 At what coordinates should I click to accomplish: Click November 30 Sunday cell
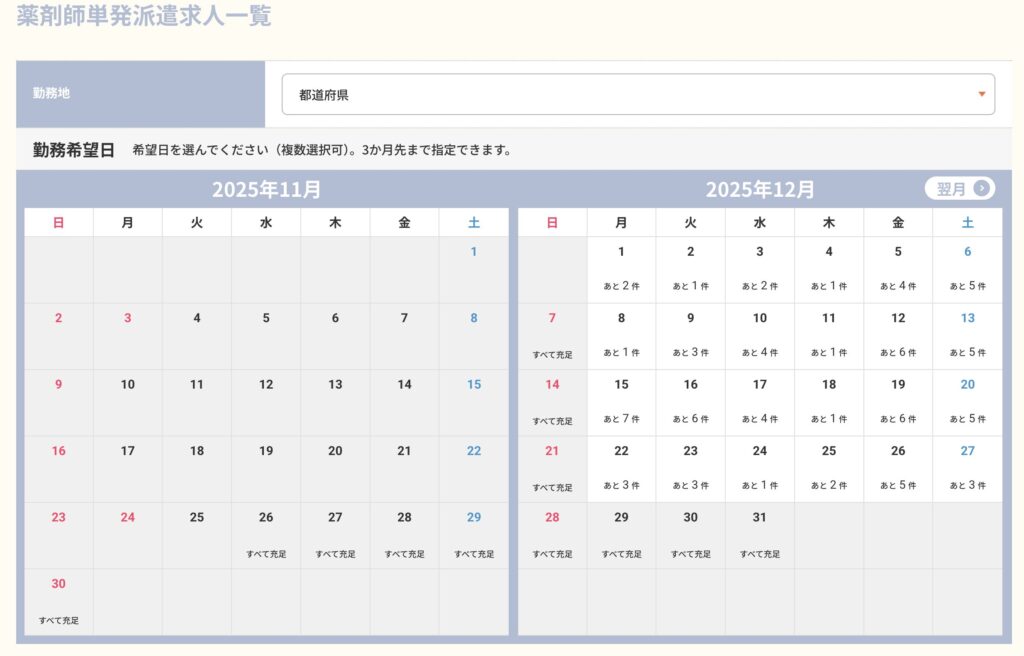coord(59,601)
